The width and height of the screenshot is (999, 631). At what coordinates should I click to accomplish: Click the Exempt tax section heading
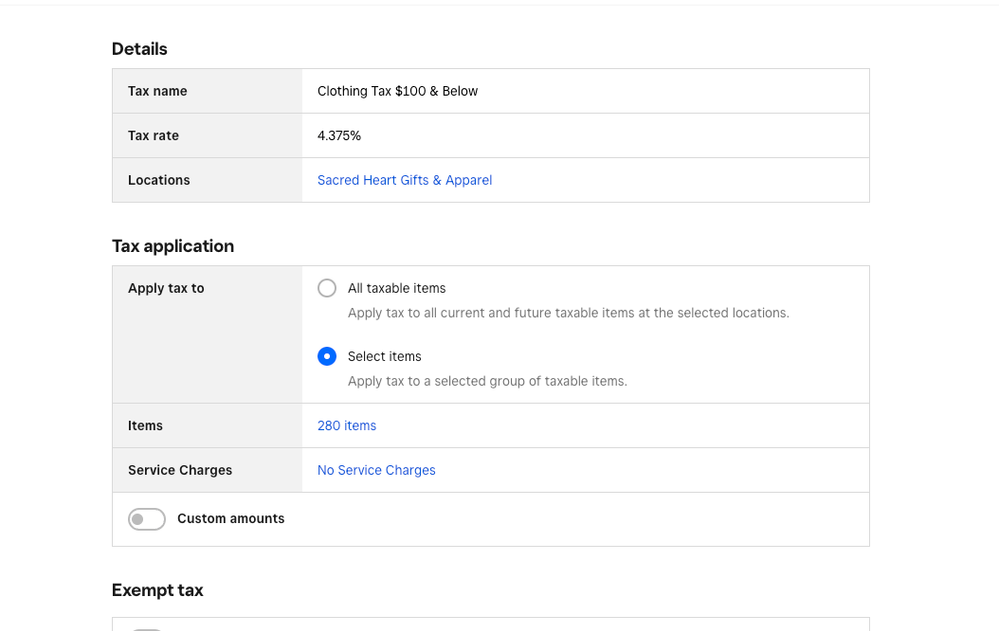tap(157, 590)
